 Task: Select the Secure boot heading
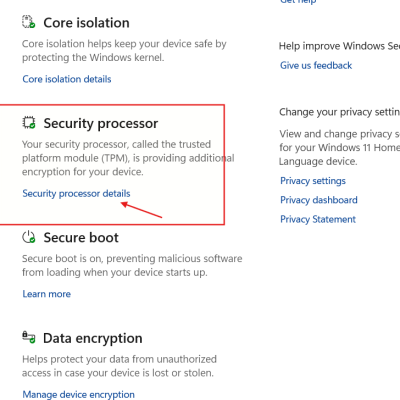tap(81, 238)
